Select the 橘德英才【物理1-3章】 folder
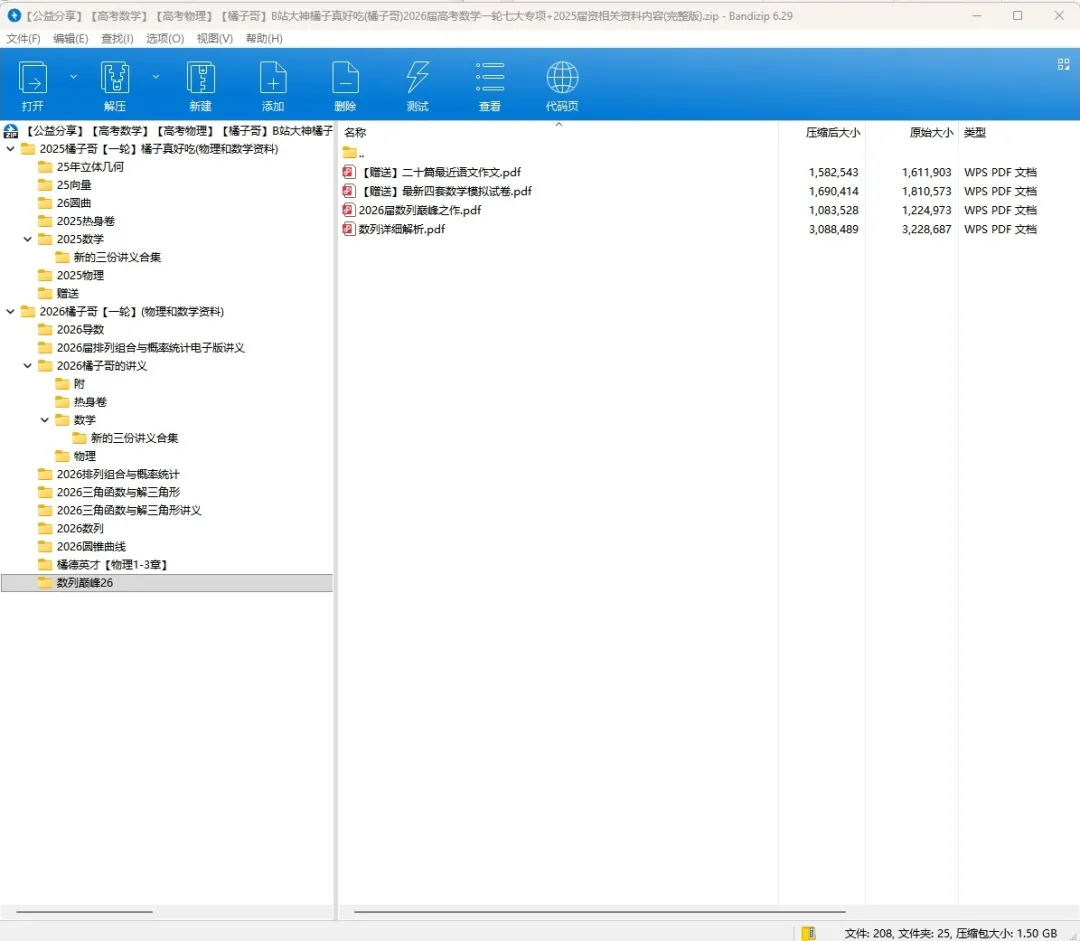 [x=103, y=564]
